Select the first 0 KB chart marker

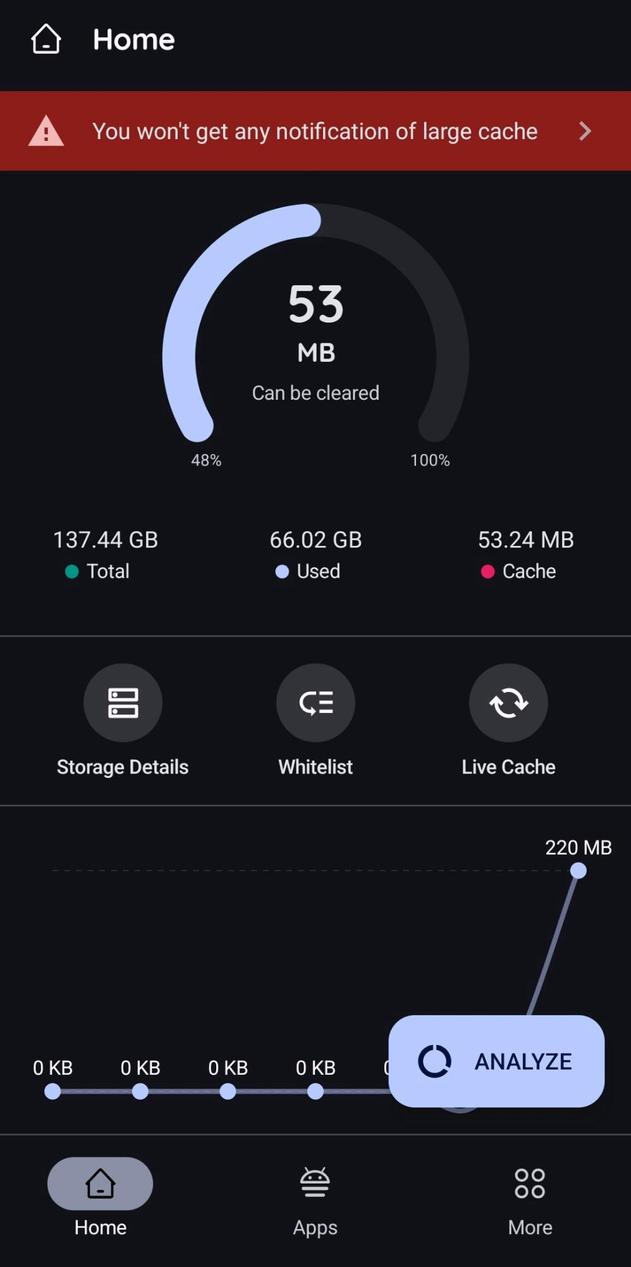tap(52, 1092)
